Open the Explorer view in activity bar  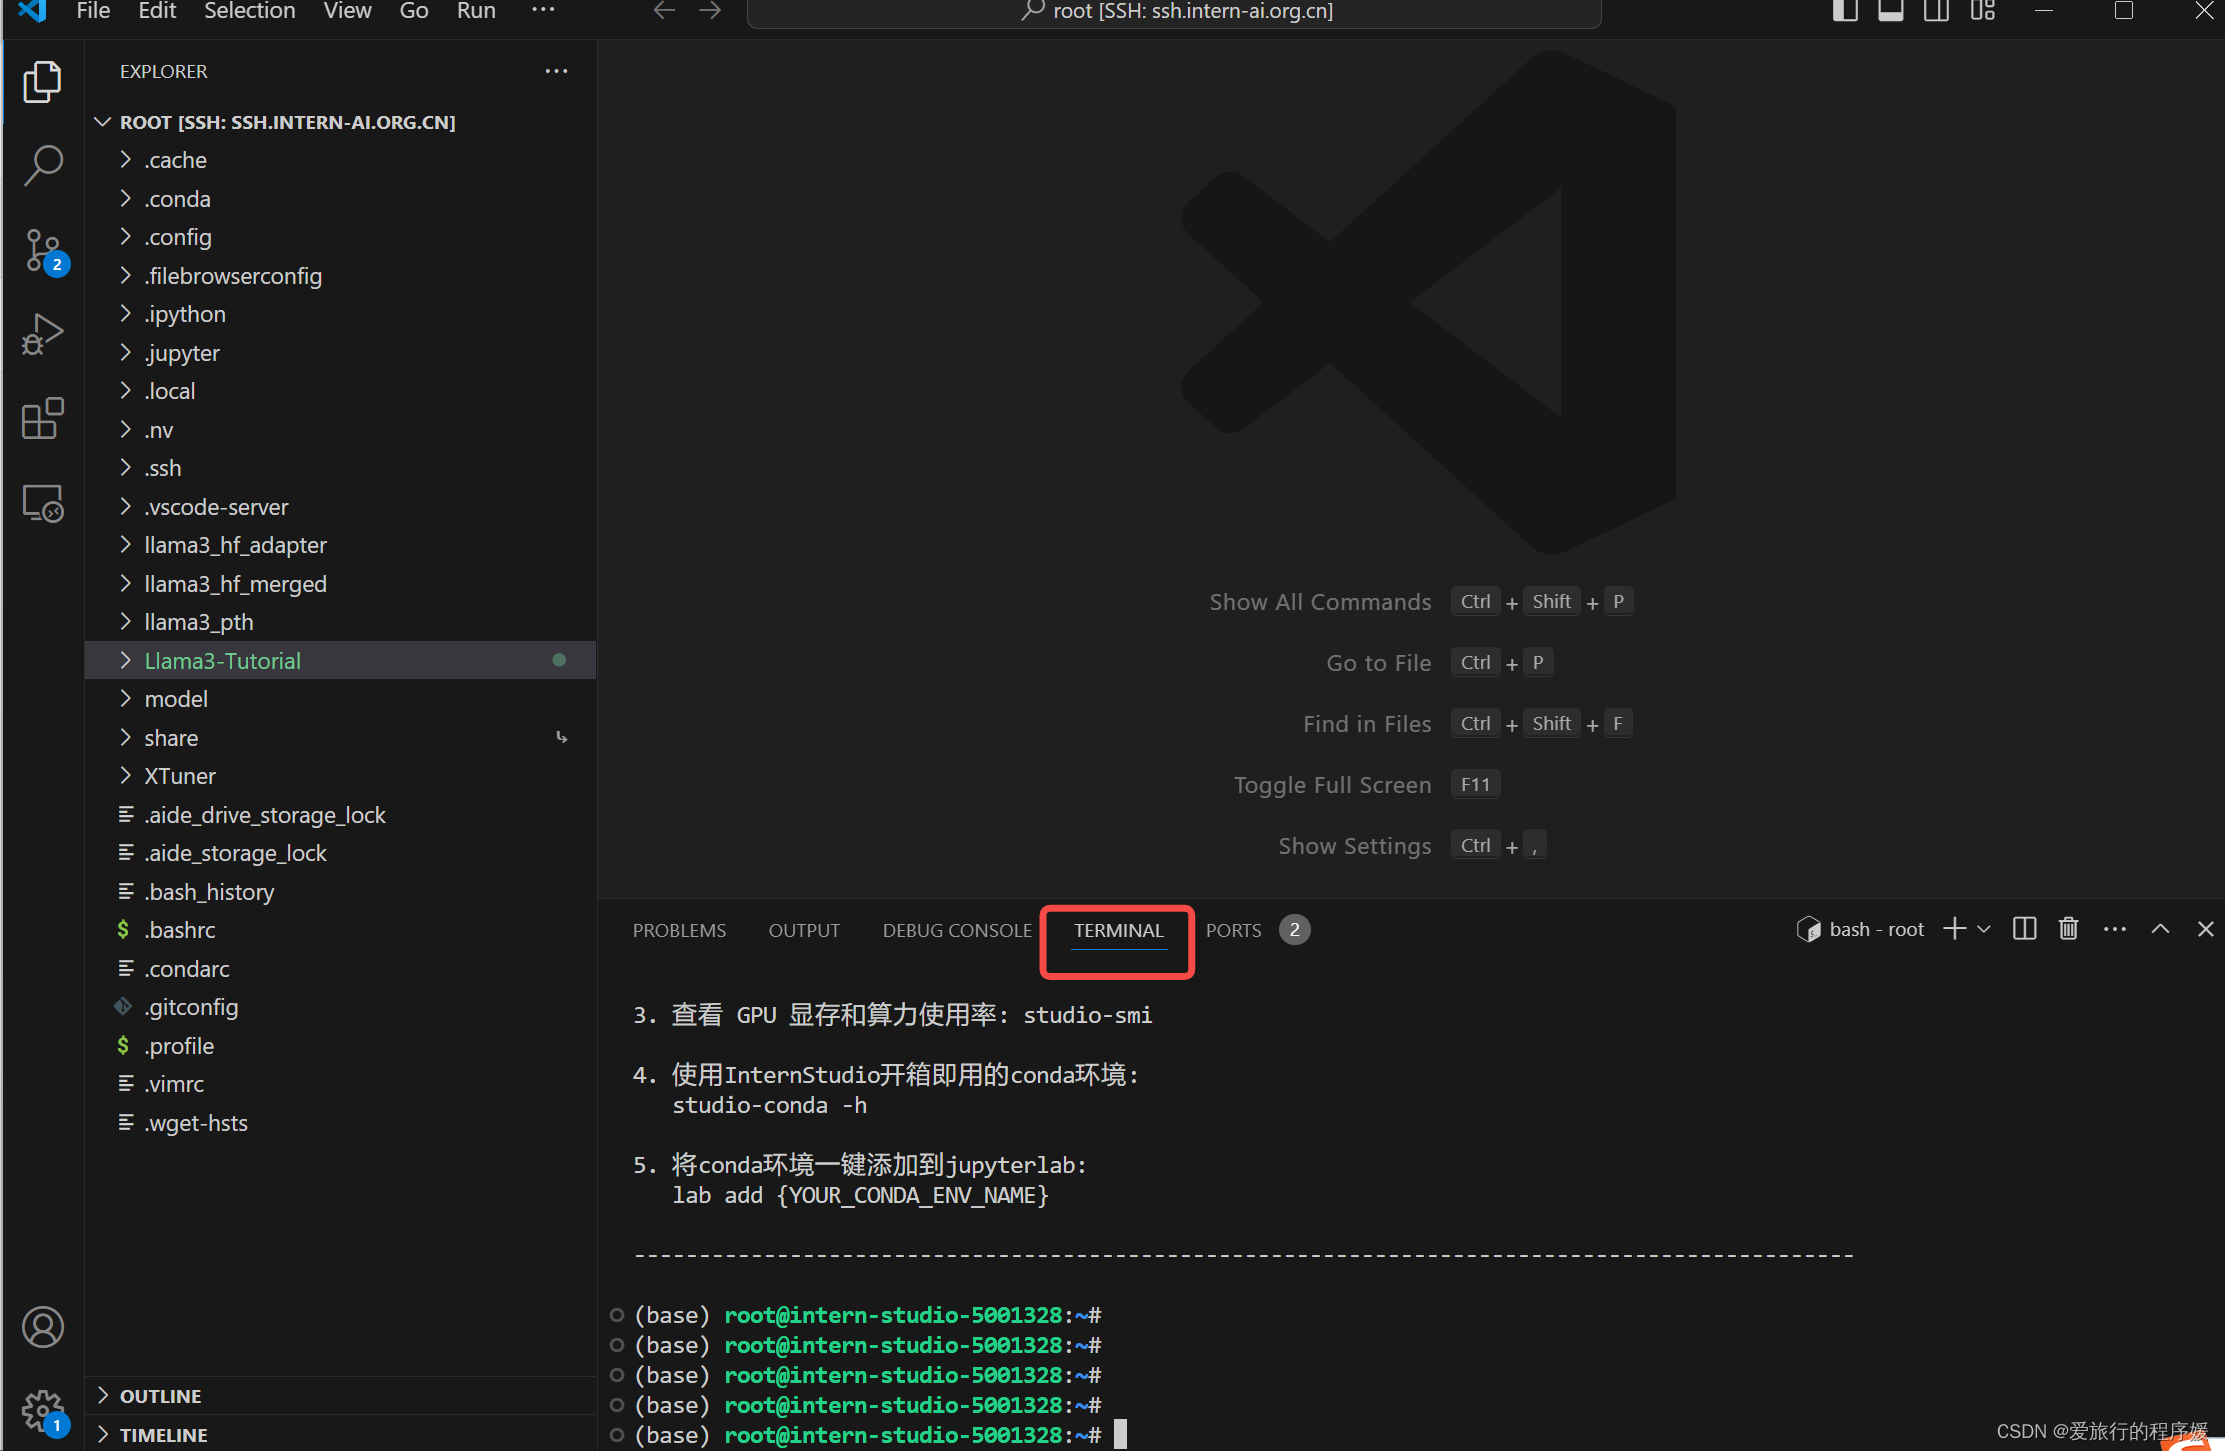(x=42, y=82)
